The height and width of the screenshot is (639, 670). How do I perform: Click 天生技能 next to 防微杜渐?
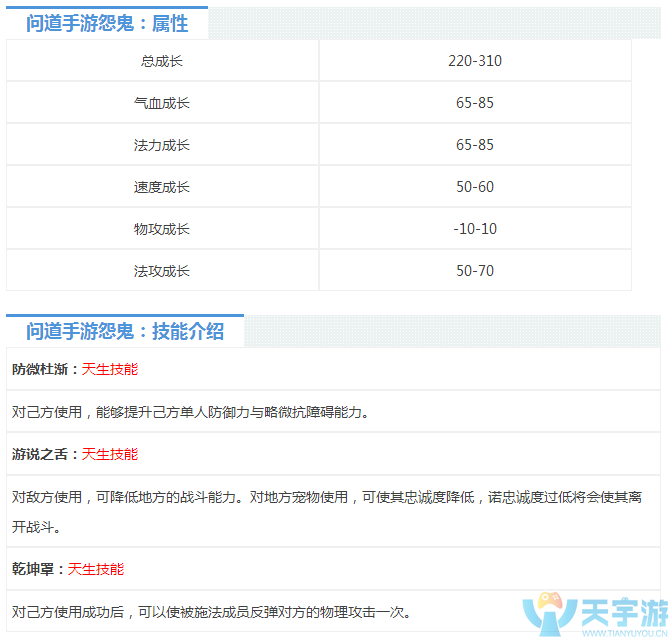(110, 369)
